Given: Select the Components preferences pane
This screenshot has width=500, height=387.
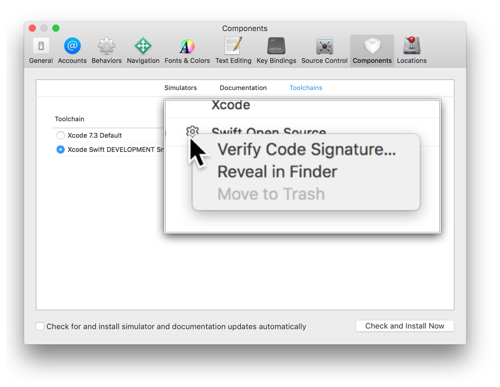Looking at the screenshot, I should [x=372, y=51].
